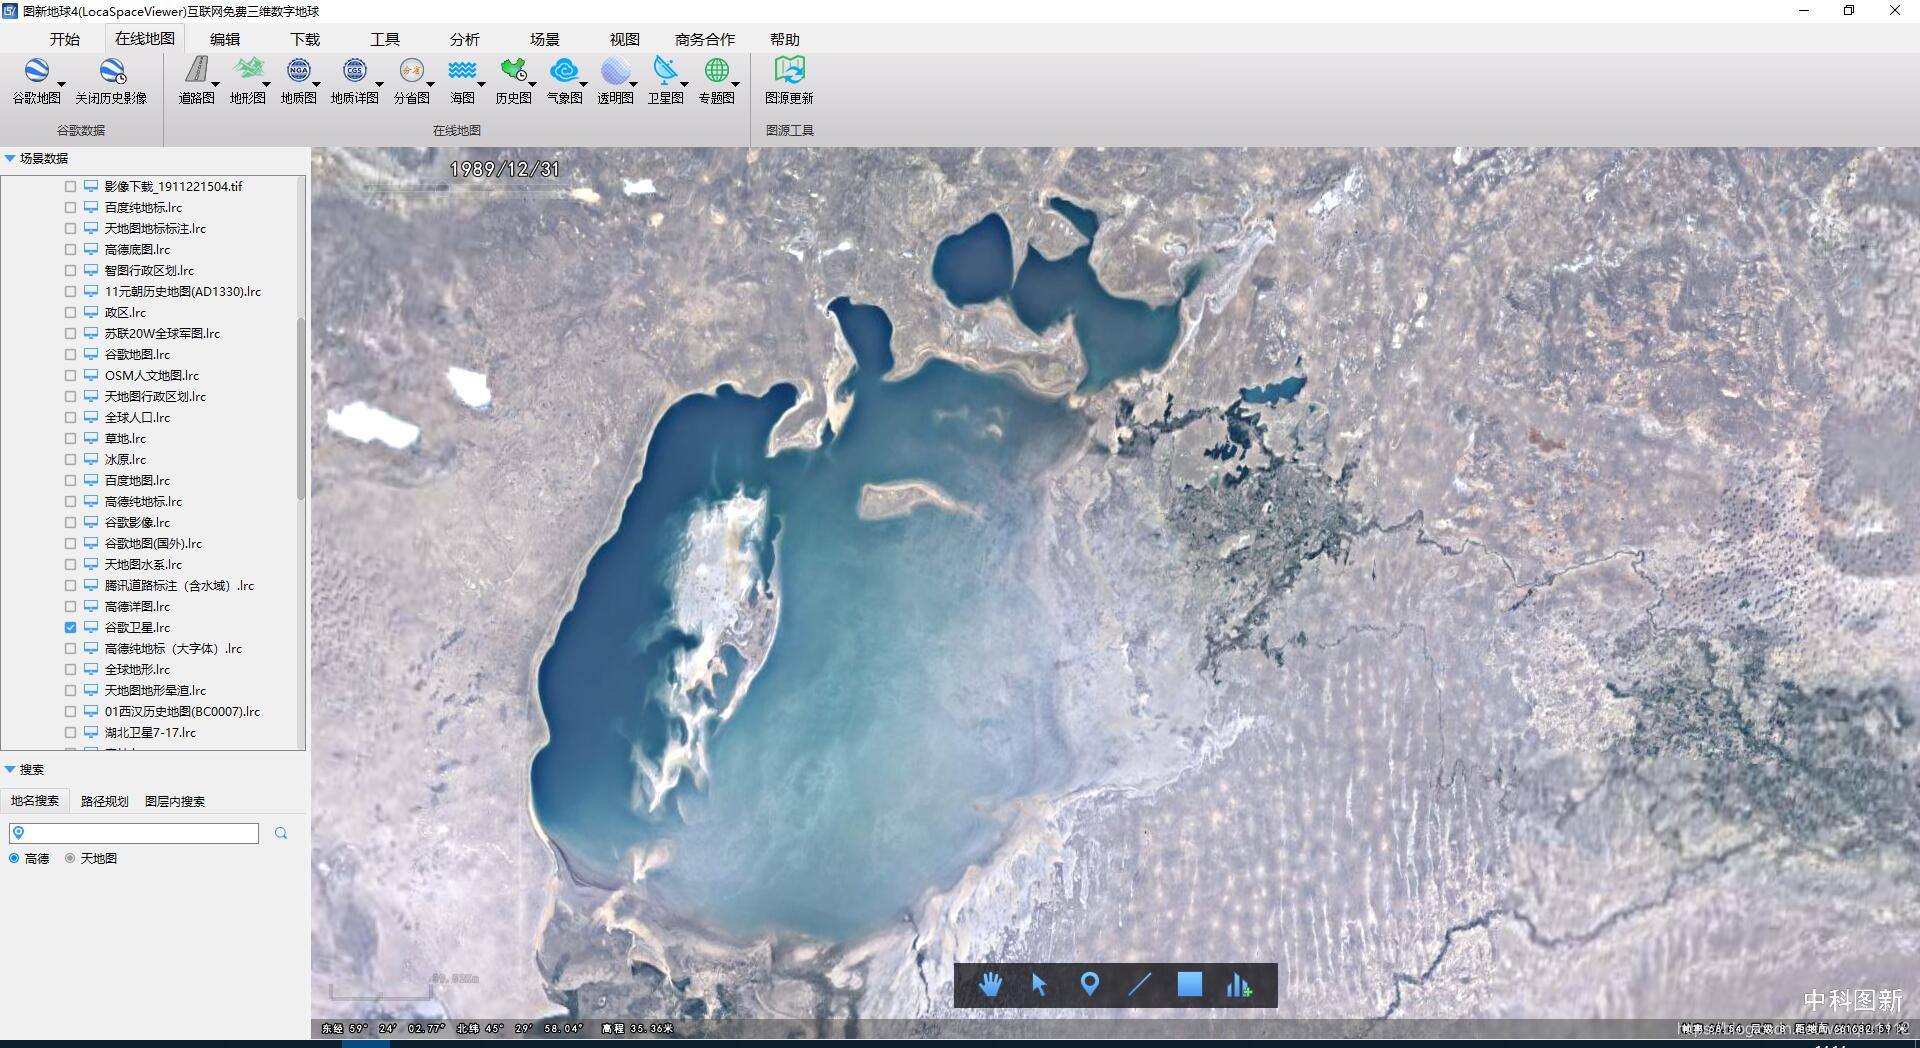Open the 专题图 dropdown arrow
The height and width of the screenshot is (1048, 1920).
tap(735, 84)
